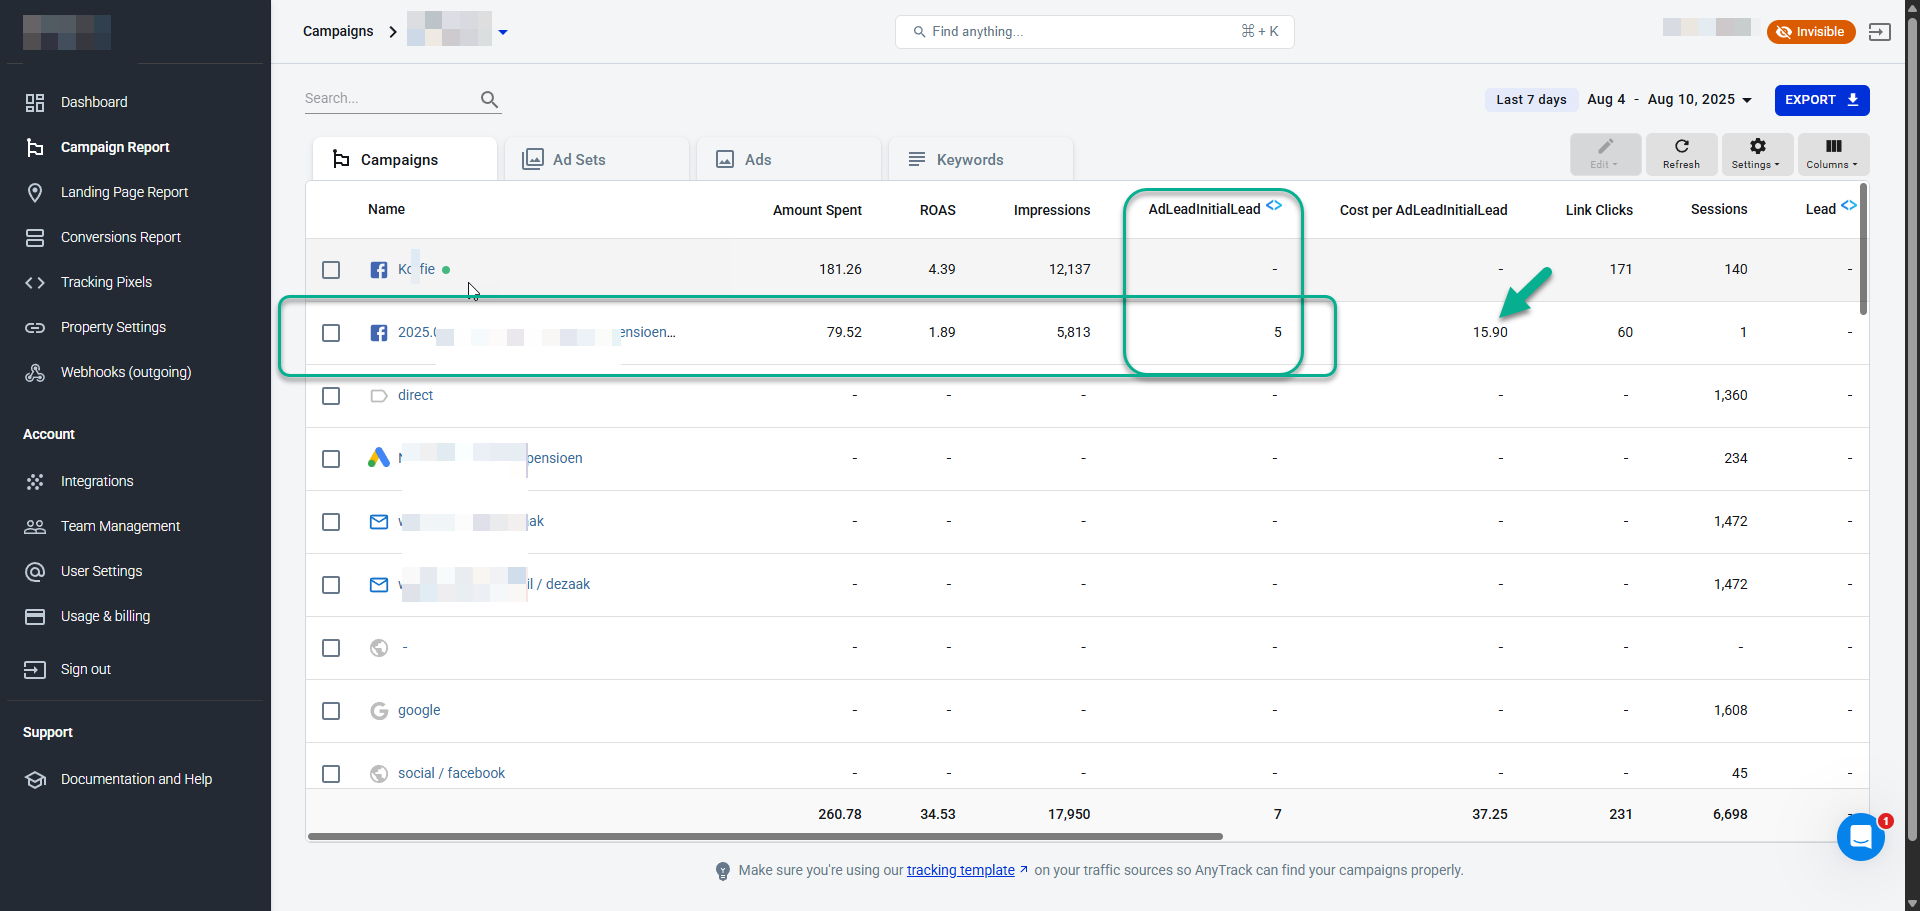Image resolution: width=1920 pixels, height=911 pixels.
Task: Check the 2025 Facebook campaign row checkbox
Action: (331, 333)
